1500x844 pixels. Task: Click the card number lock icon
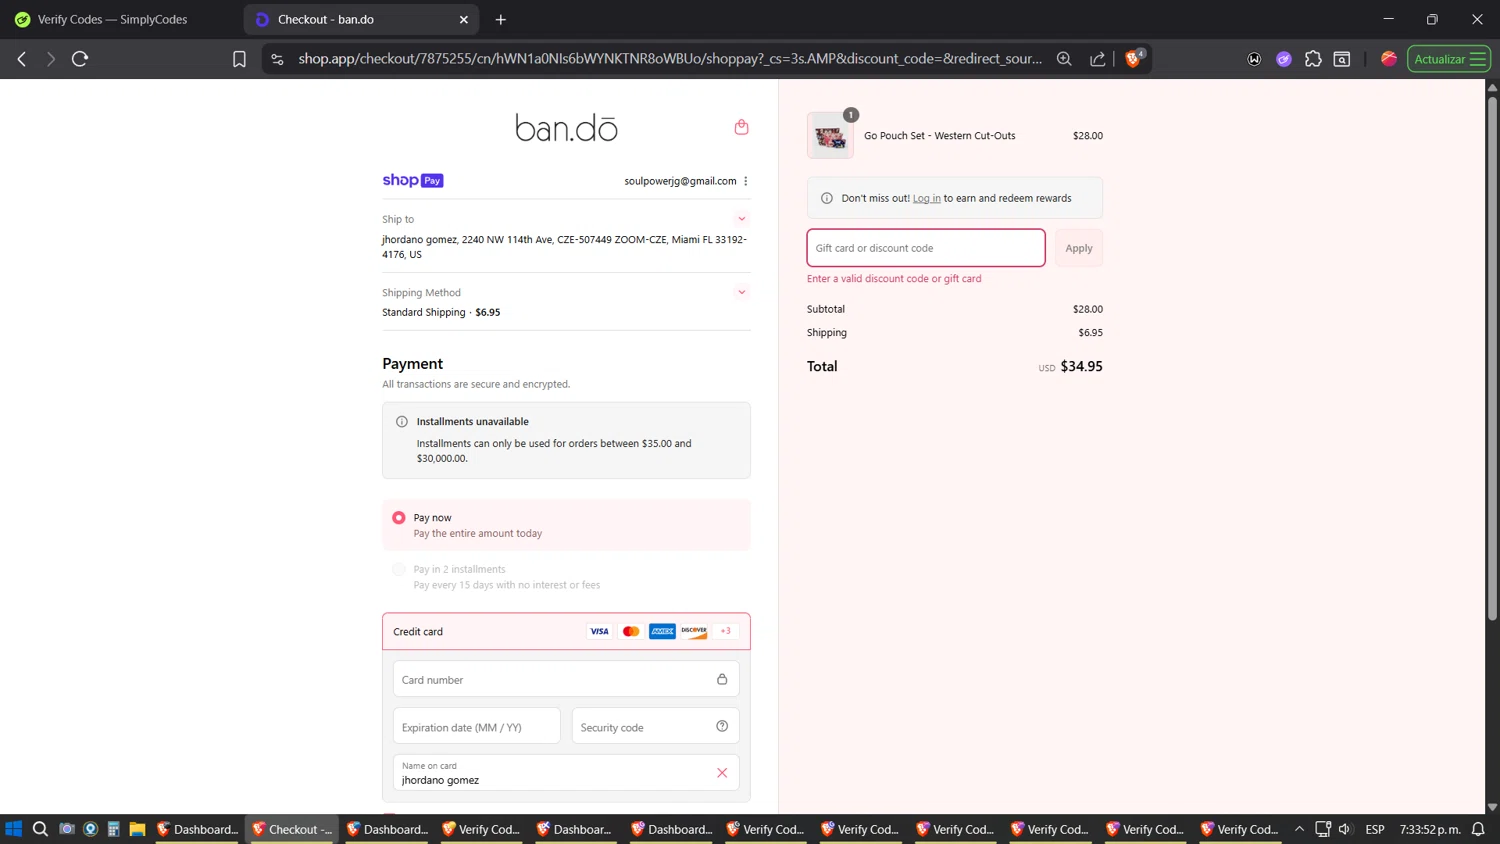pyautogui.click(x=722, y=679)
